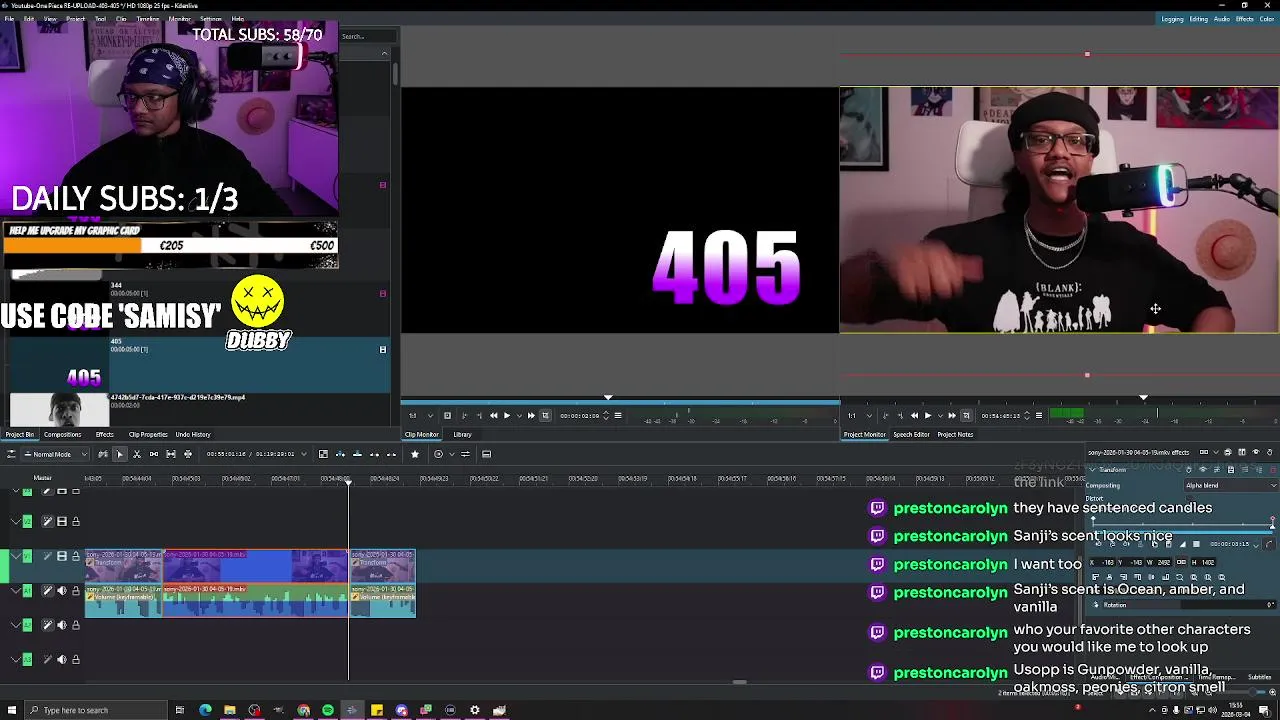This screenshot has height=720, width=1280.
Task: Rewind in the clip monitor
Action: [493, 415]
